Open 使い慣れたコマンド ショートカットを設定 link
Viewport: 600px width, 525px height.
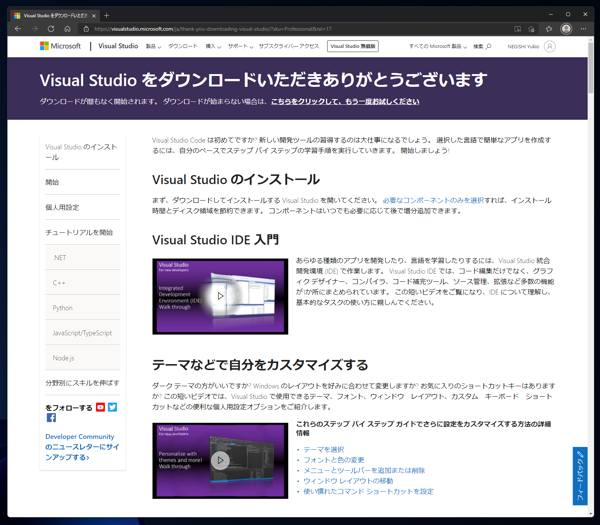point(368,491)
